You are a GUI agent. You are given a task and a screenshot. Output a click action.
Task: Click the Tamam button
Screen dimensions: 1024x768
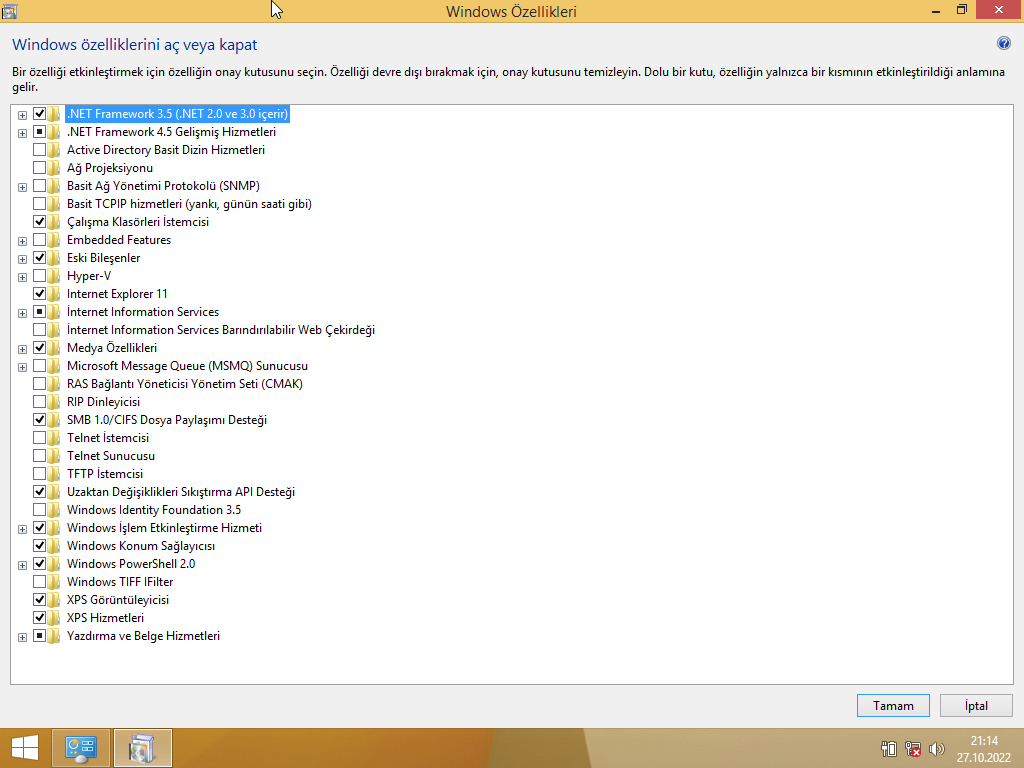point(893,705)
